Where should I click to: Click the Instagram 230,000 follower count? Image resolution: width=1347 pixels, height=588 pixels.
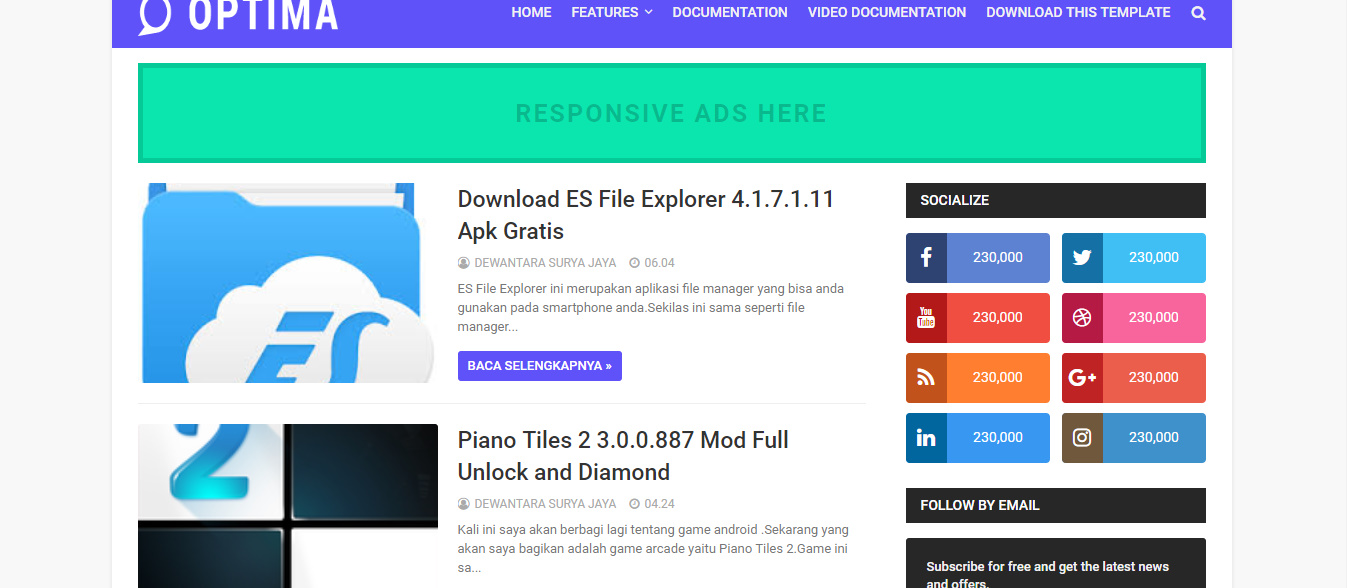[1154, 438]
